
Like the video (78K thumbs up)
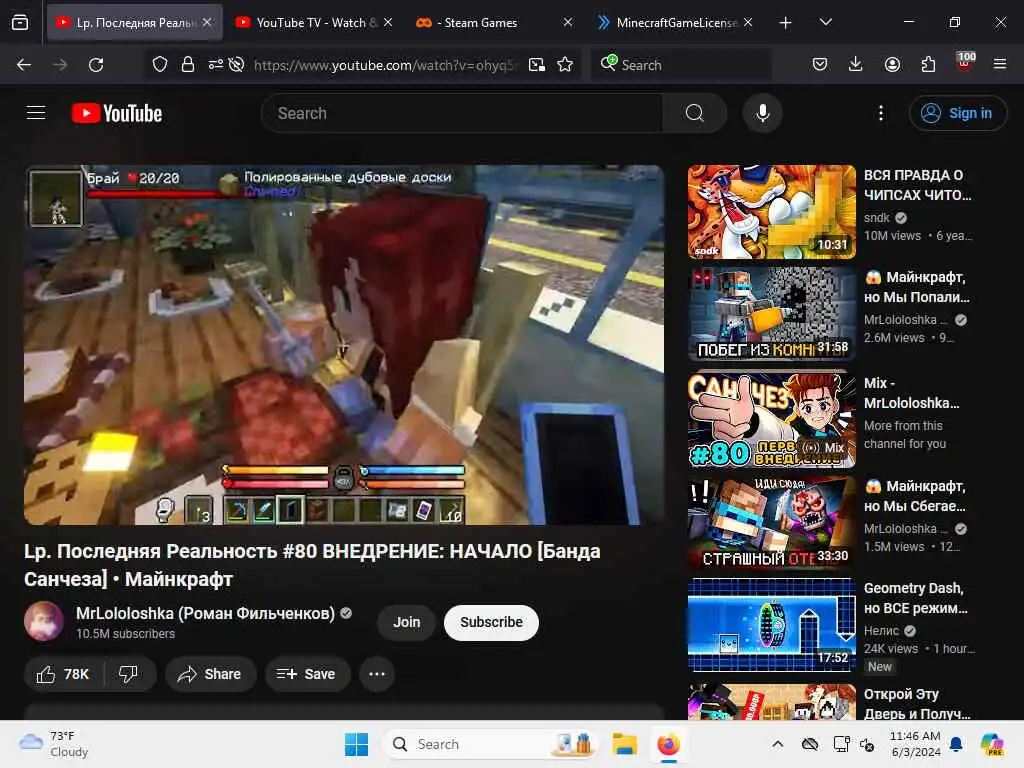(63, 674)
